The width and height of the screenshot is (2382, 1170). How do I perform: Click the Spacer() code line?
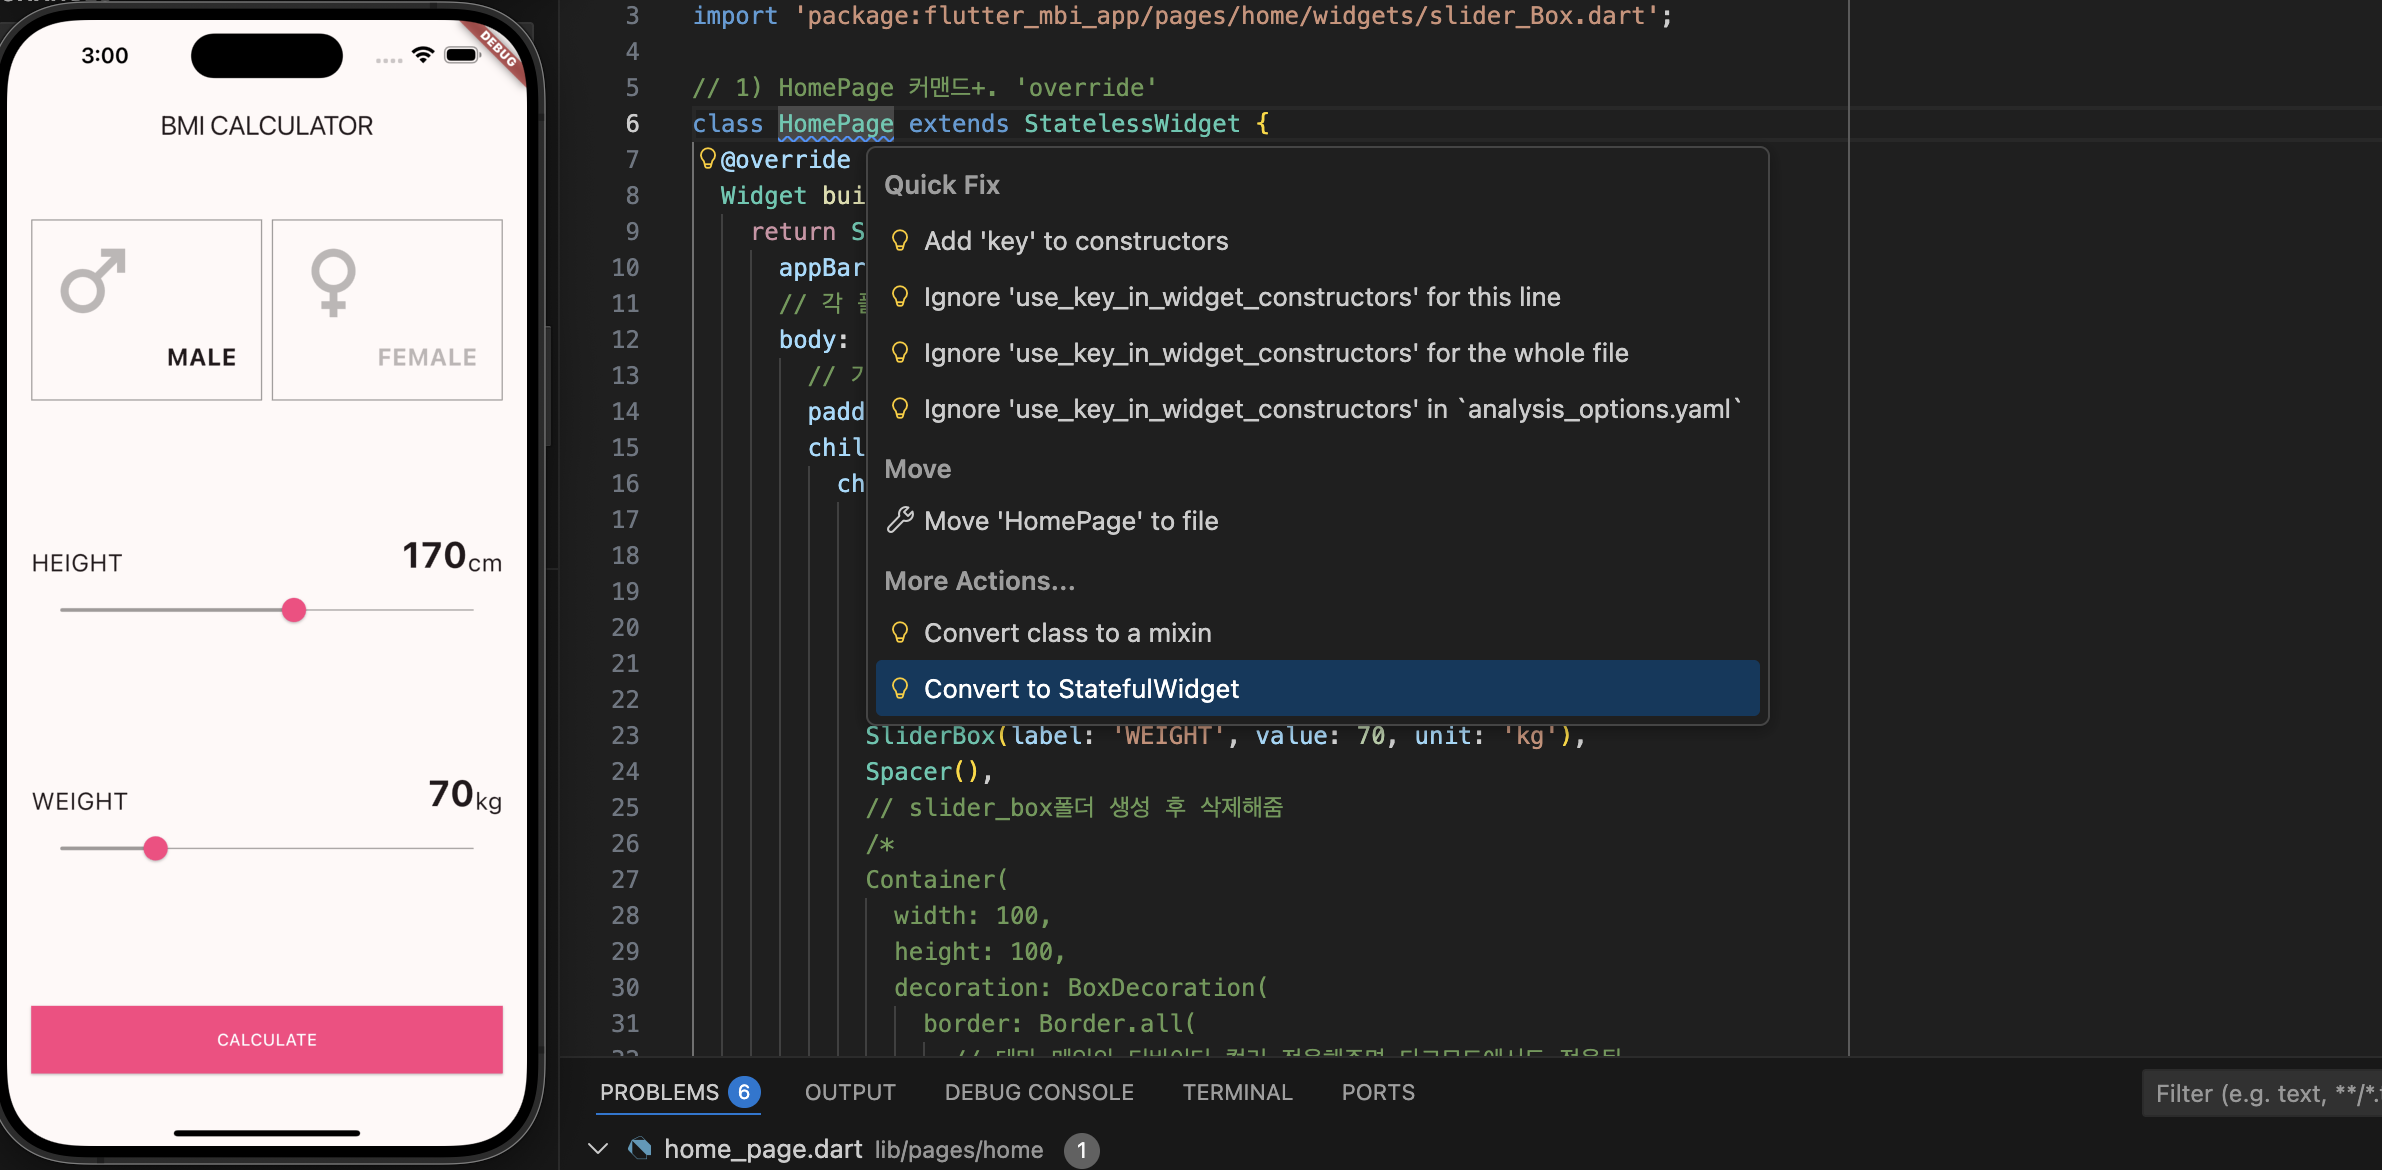click(x=929, y=772)
